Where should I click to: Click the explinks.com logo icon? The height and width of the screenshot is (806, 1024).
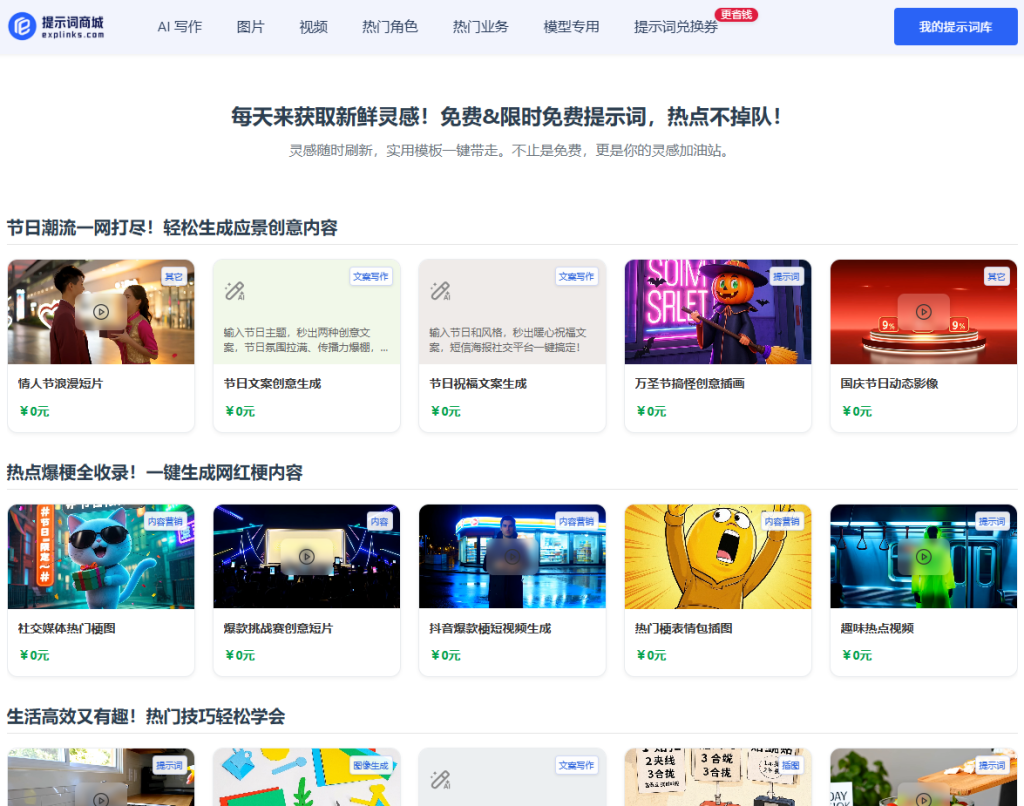[22, 27]
